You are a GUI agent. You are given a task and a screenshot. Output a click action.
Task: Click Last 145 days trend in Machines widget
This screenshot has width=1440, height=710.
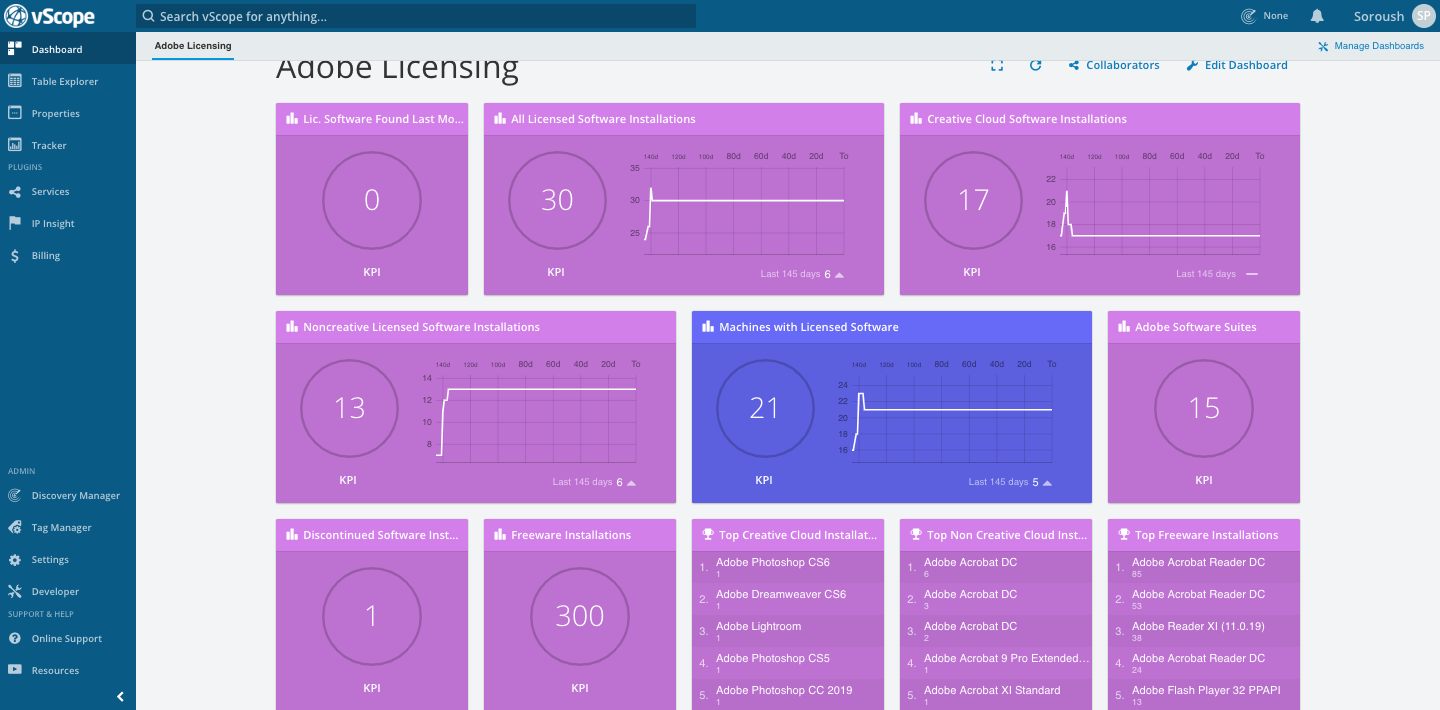point(1010,482)
